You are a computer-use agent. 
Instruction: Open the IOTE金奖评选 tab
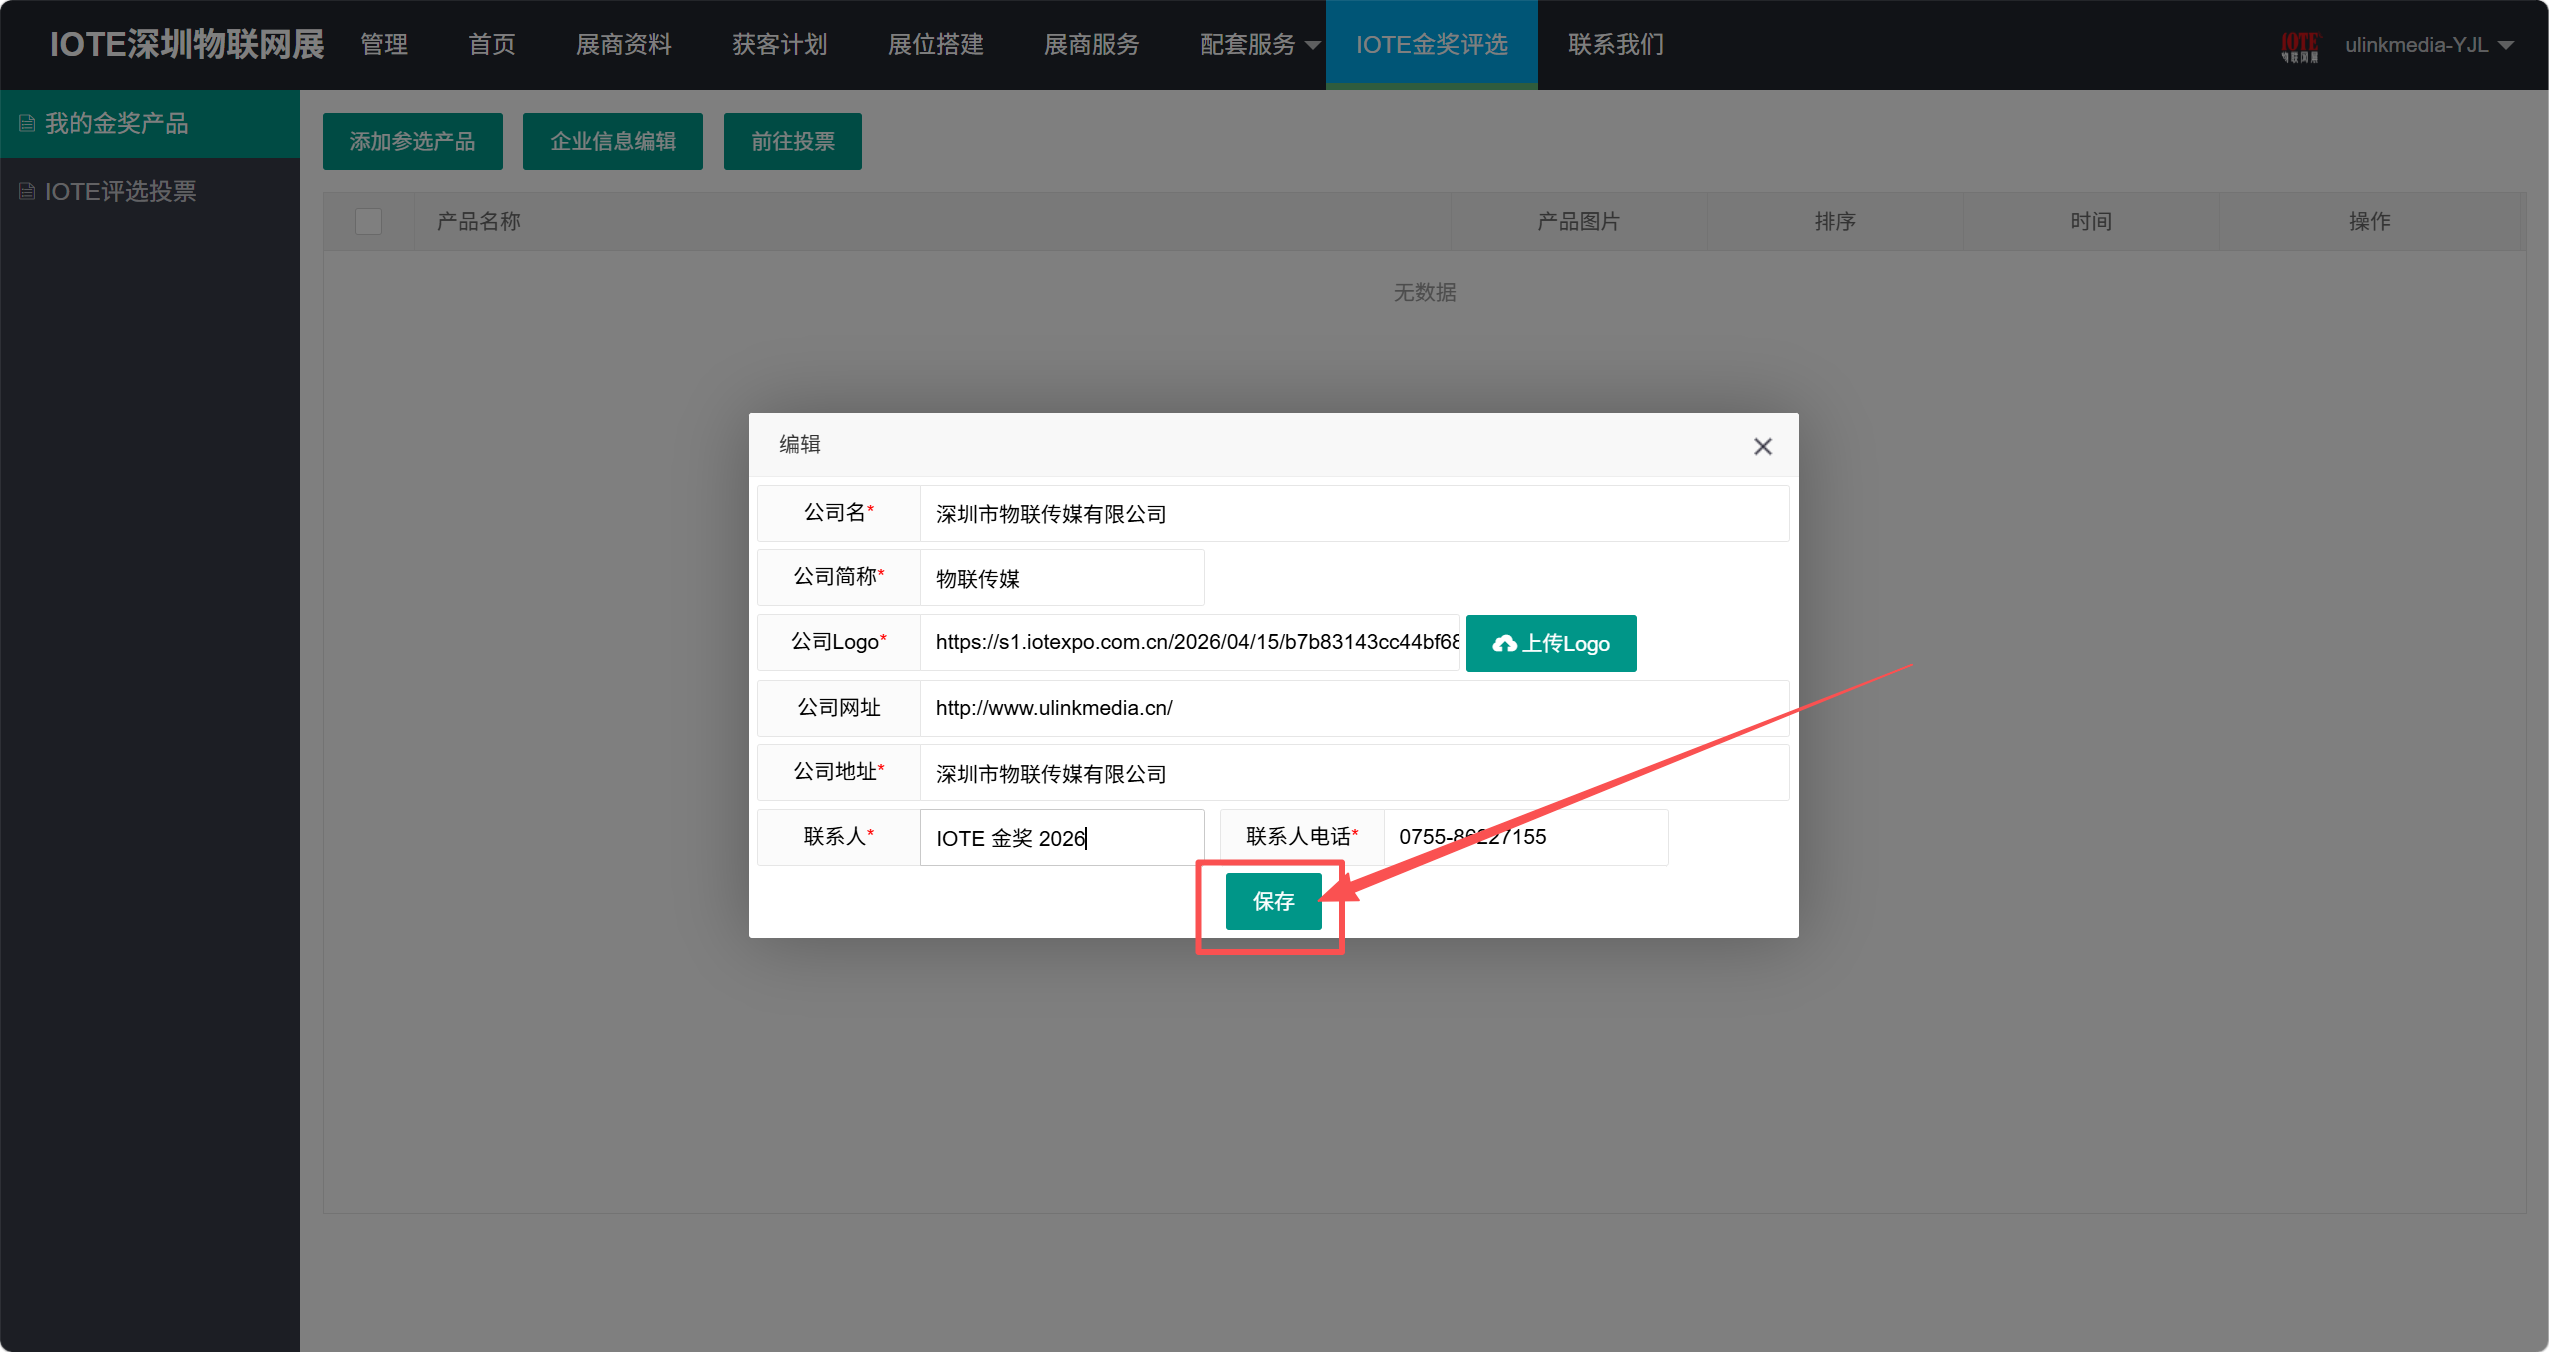pyautogui.click(x=1431, y=45)
